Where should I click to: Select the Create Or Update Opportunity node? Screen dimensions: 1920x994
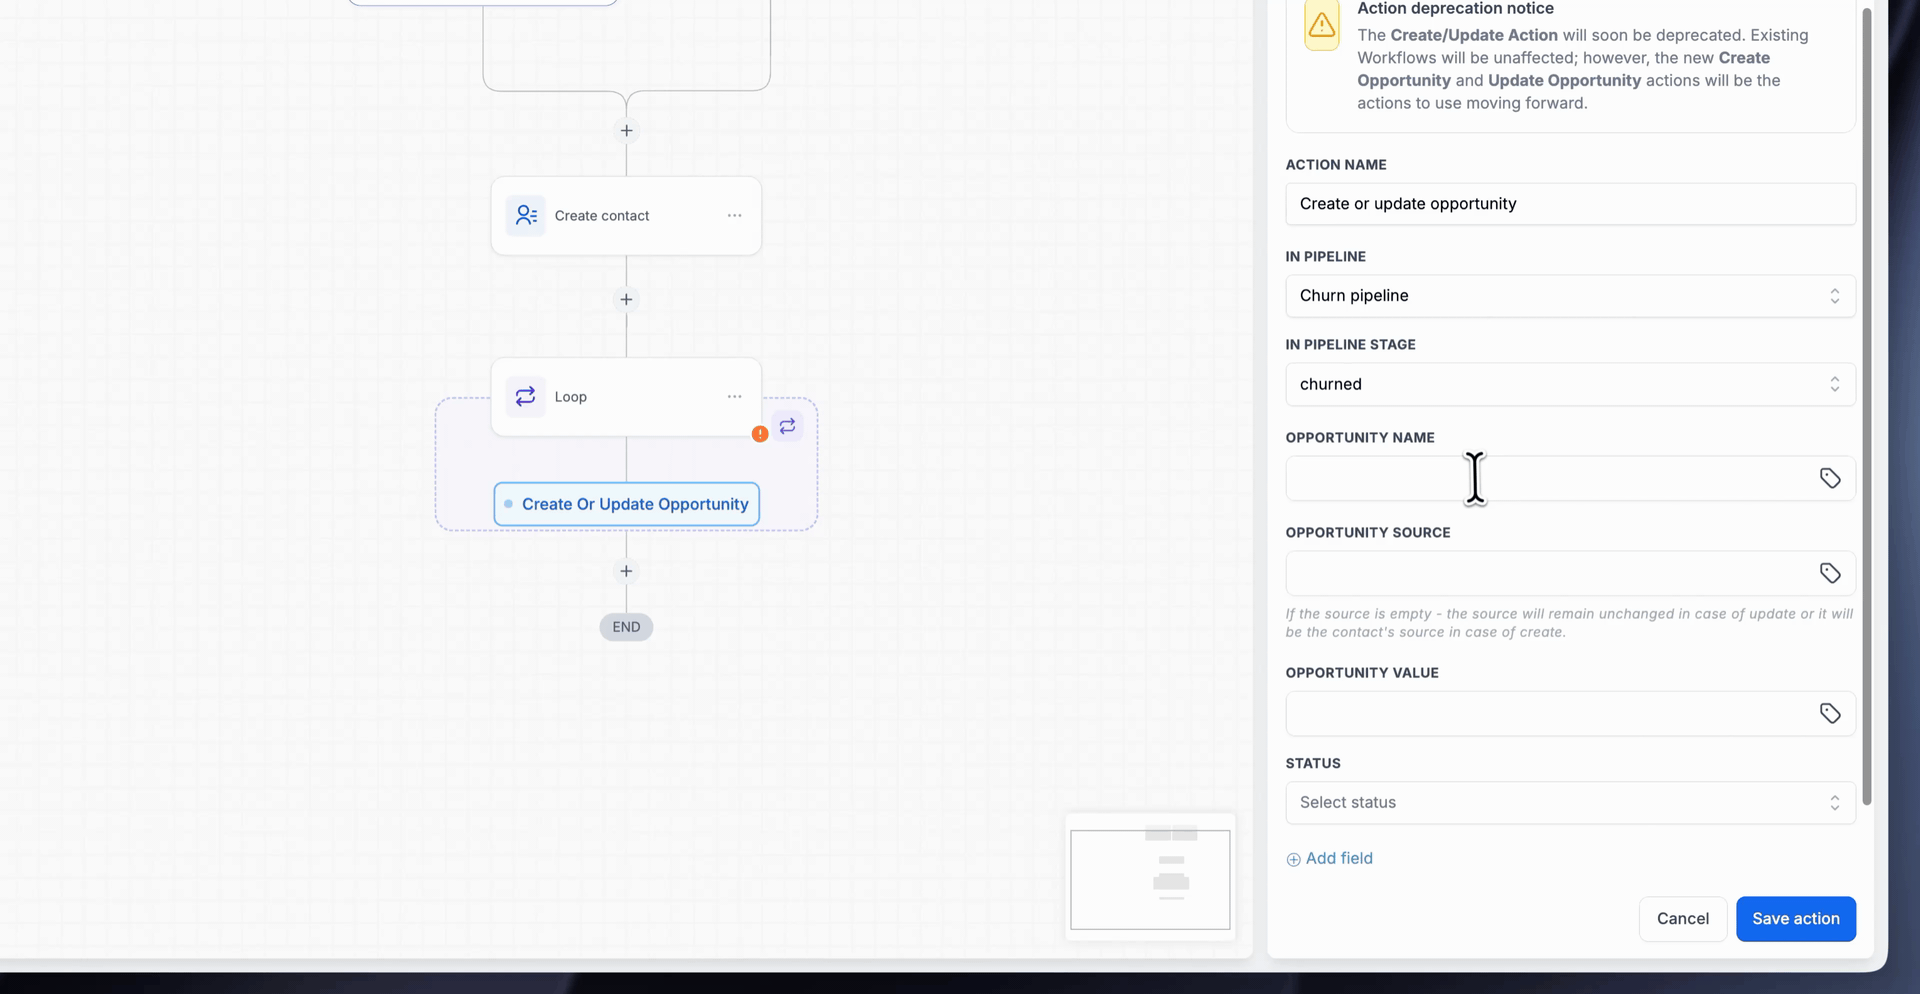[627, 504]
